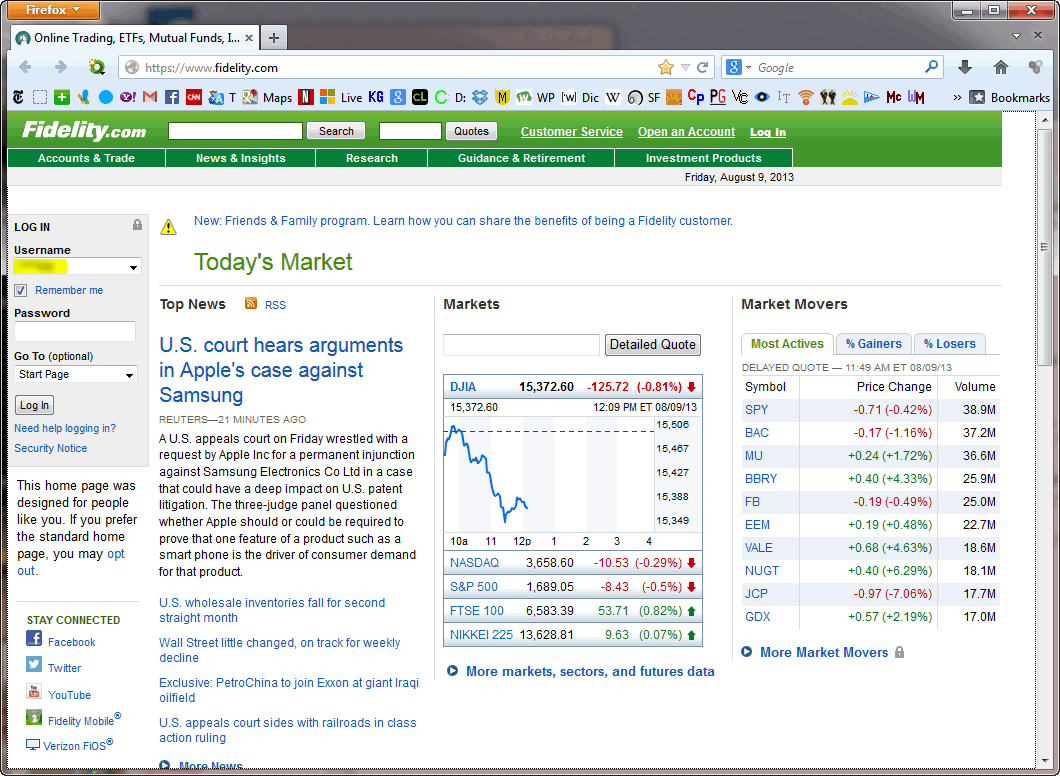Open the RSS feed icon beside Top News
Screen dimensions: 1060x776
[251, 304]
